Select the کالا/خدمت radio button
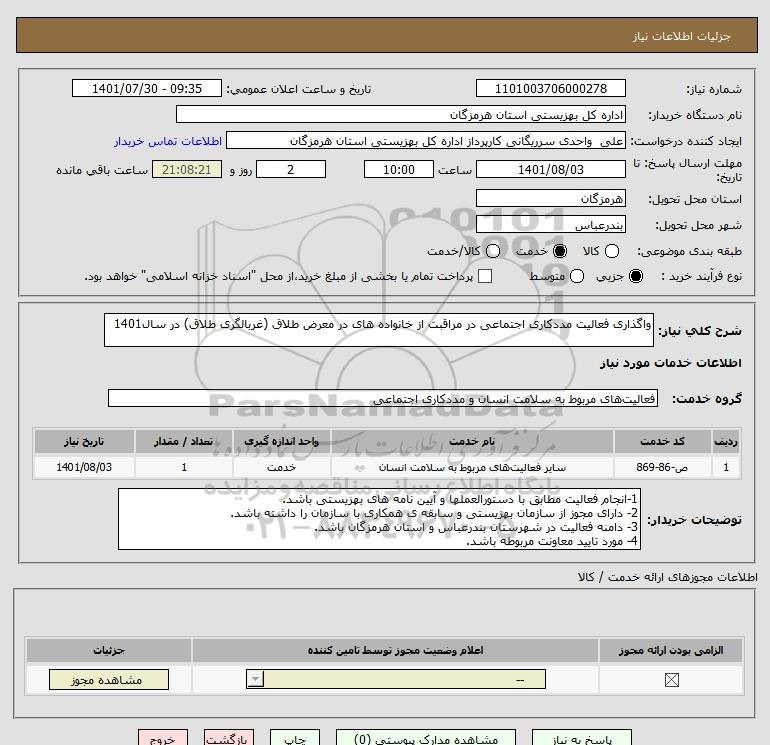The width and height of the screenshot is (770, 745). [x=493, y=251]
